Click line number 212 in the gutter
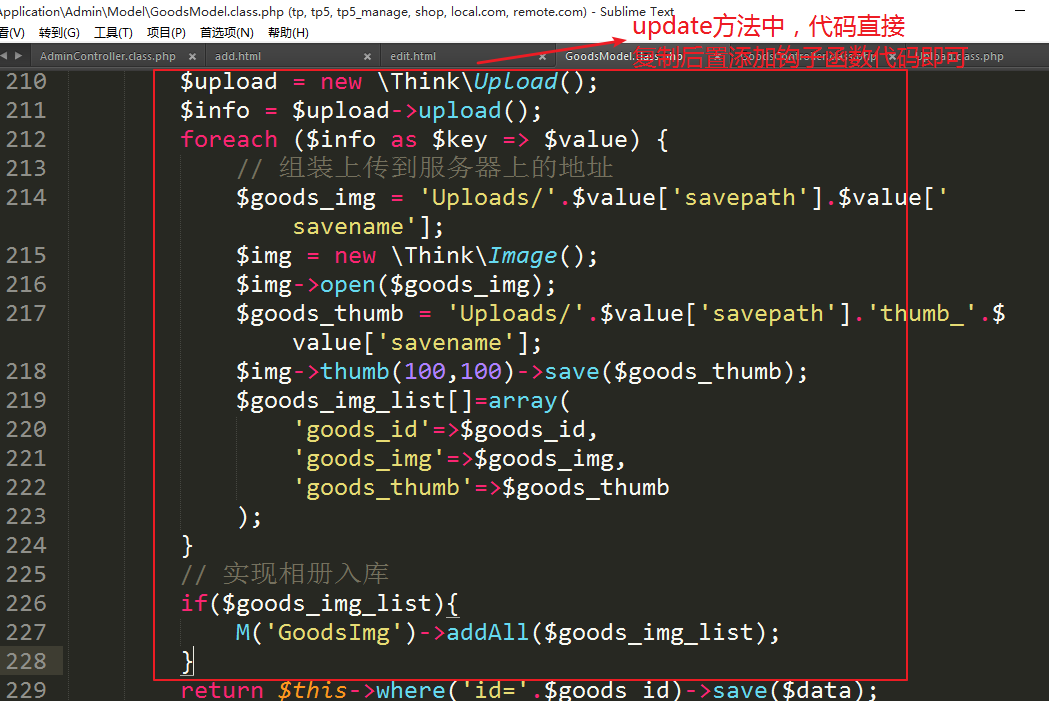 26,139
